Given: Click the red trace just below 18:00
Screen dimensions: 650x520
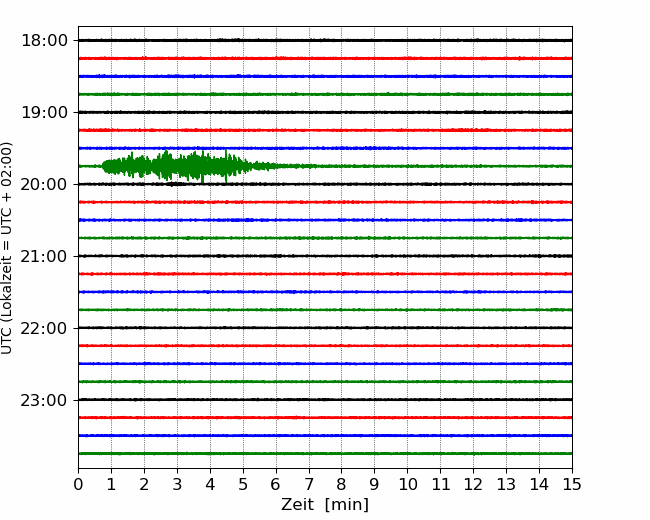Looking at the screenshot, I should click(325, 58).
